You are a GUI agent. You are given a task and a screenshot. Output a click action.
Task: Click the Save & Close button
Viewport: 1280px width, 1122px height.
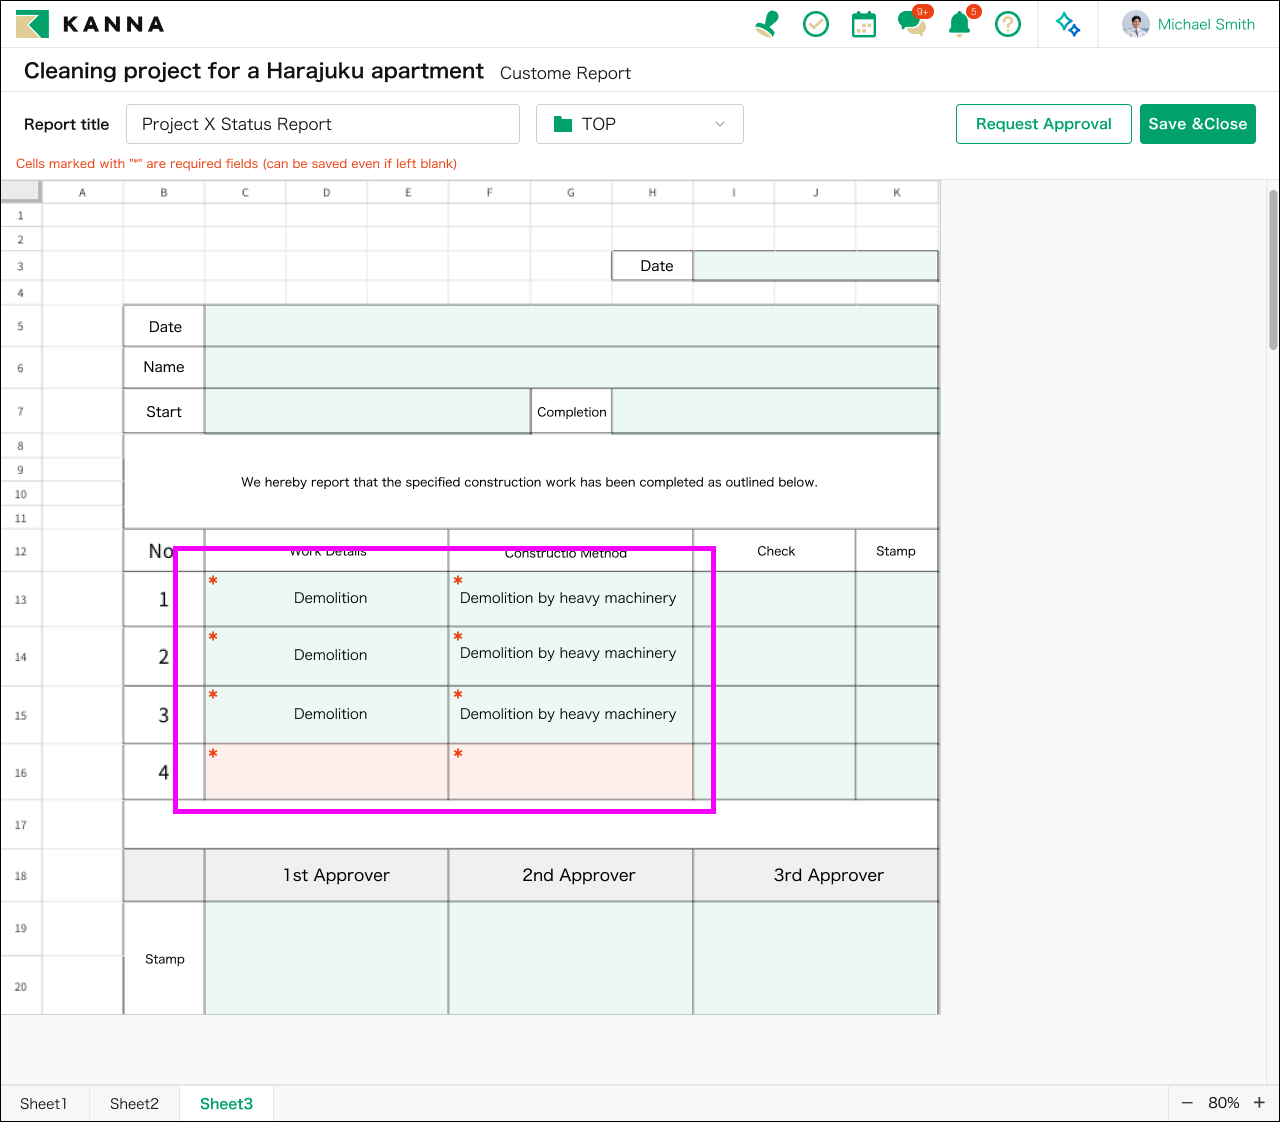point(1197,124)
